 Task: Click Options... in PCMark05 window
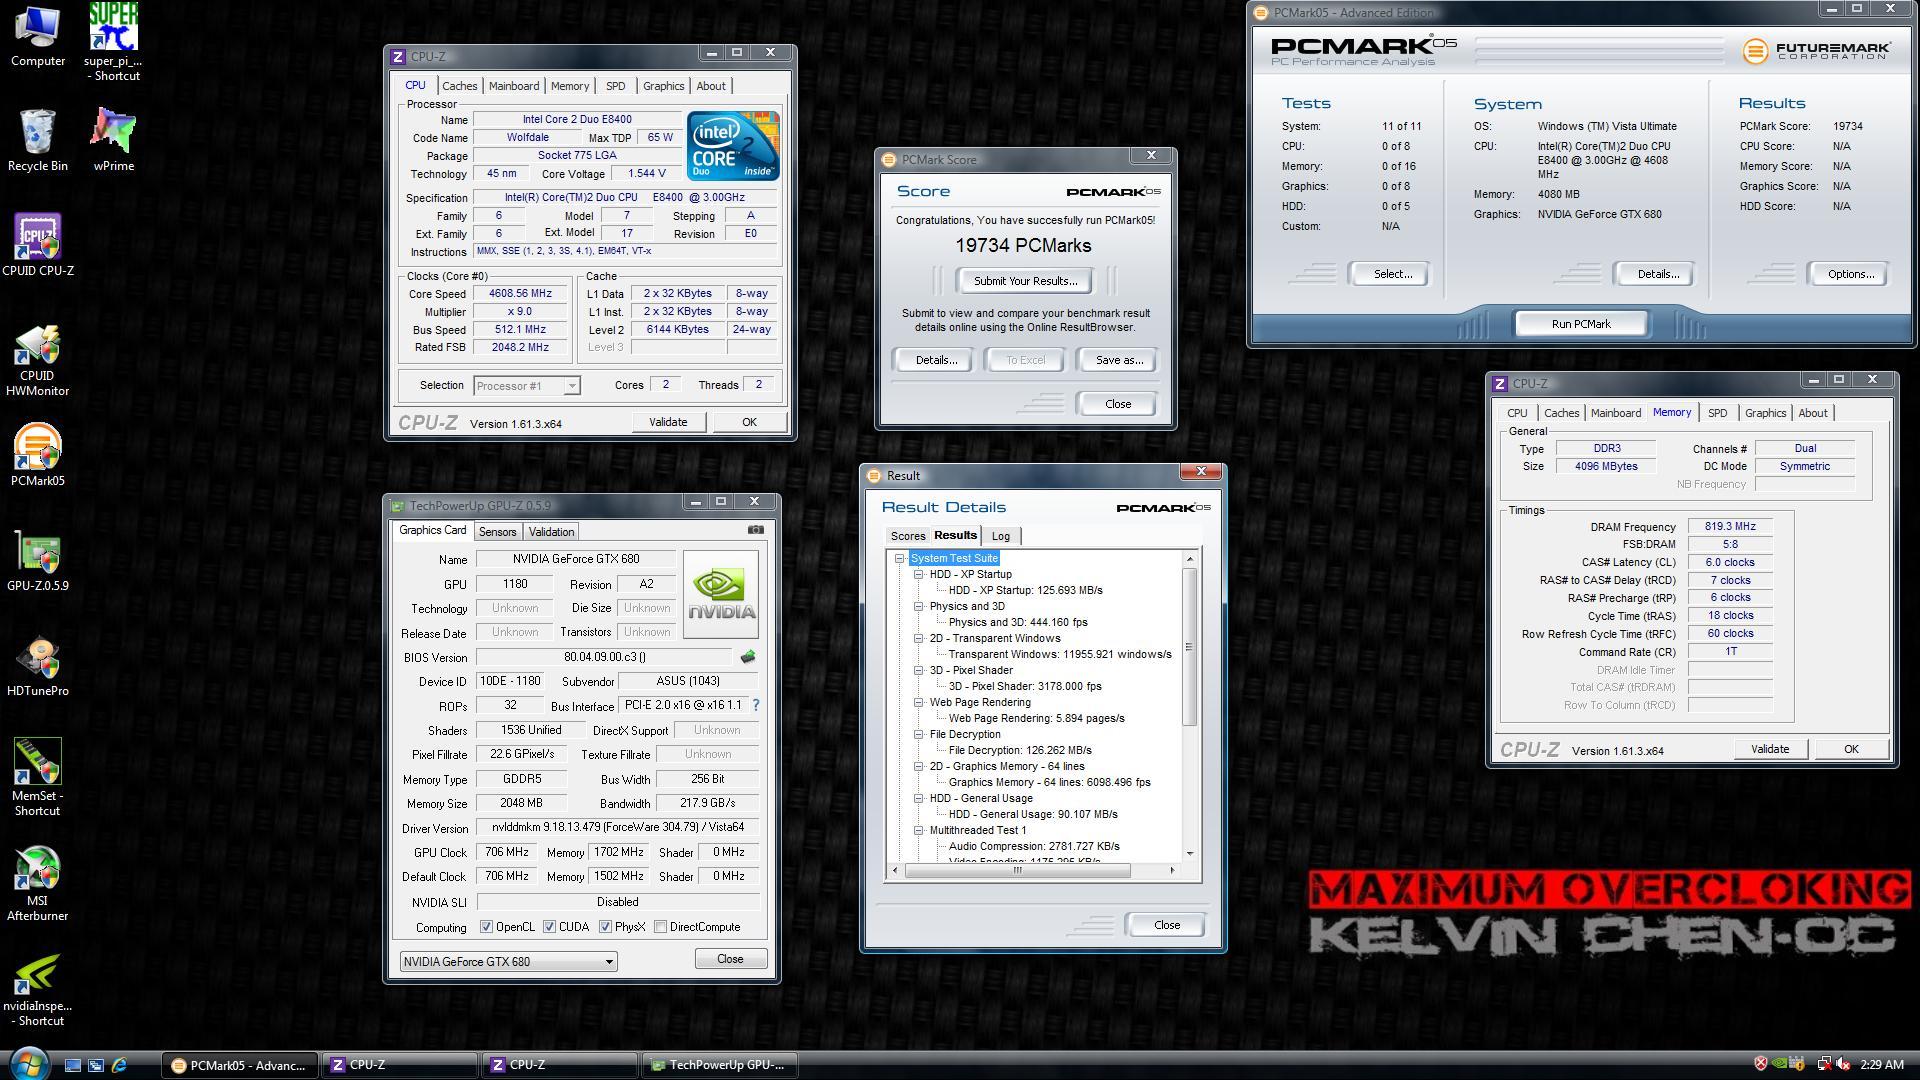[1850, 274]
